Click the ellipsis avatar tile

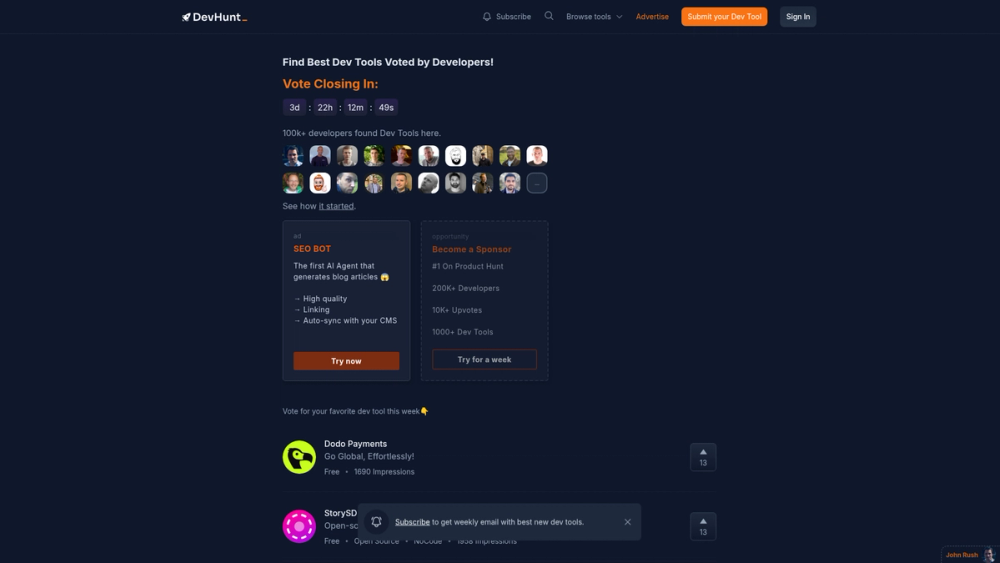pos(537,183)
